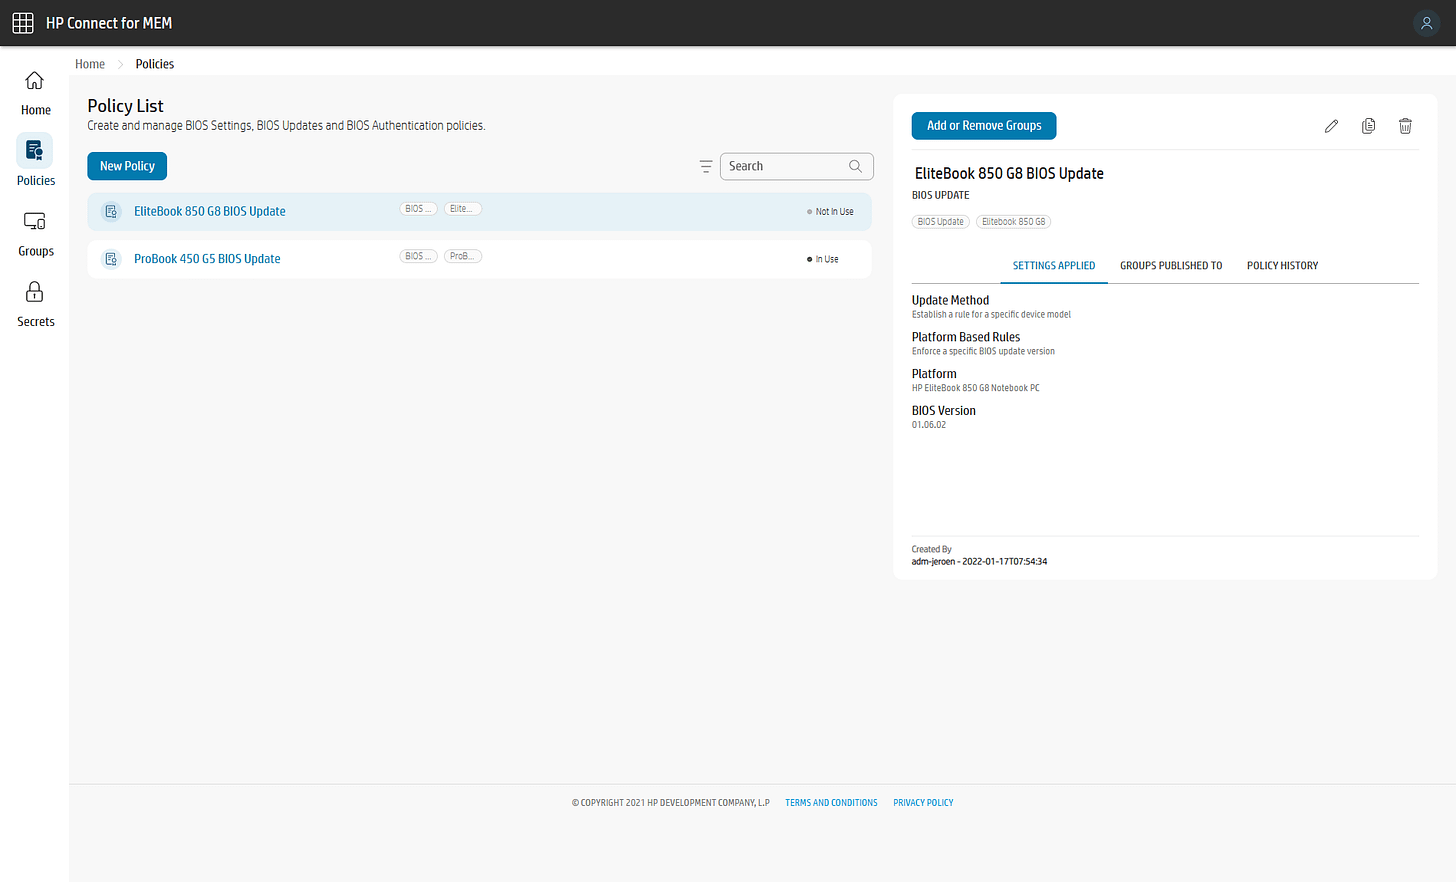Click the In Use status on ProBook row
Viewport: 1456px width, 882px height.
(x=823, y=259)
